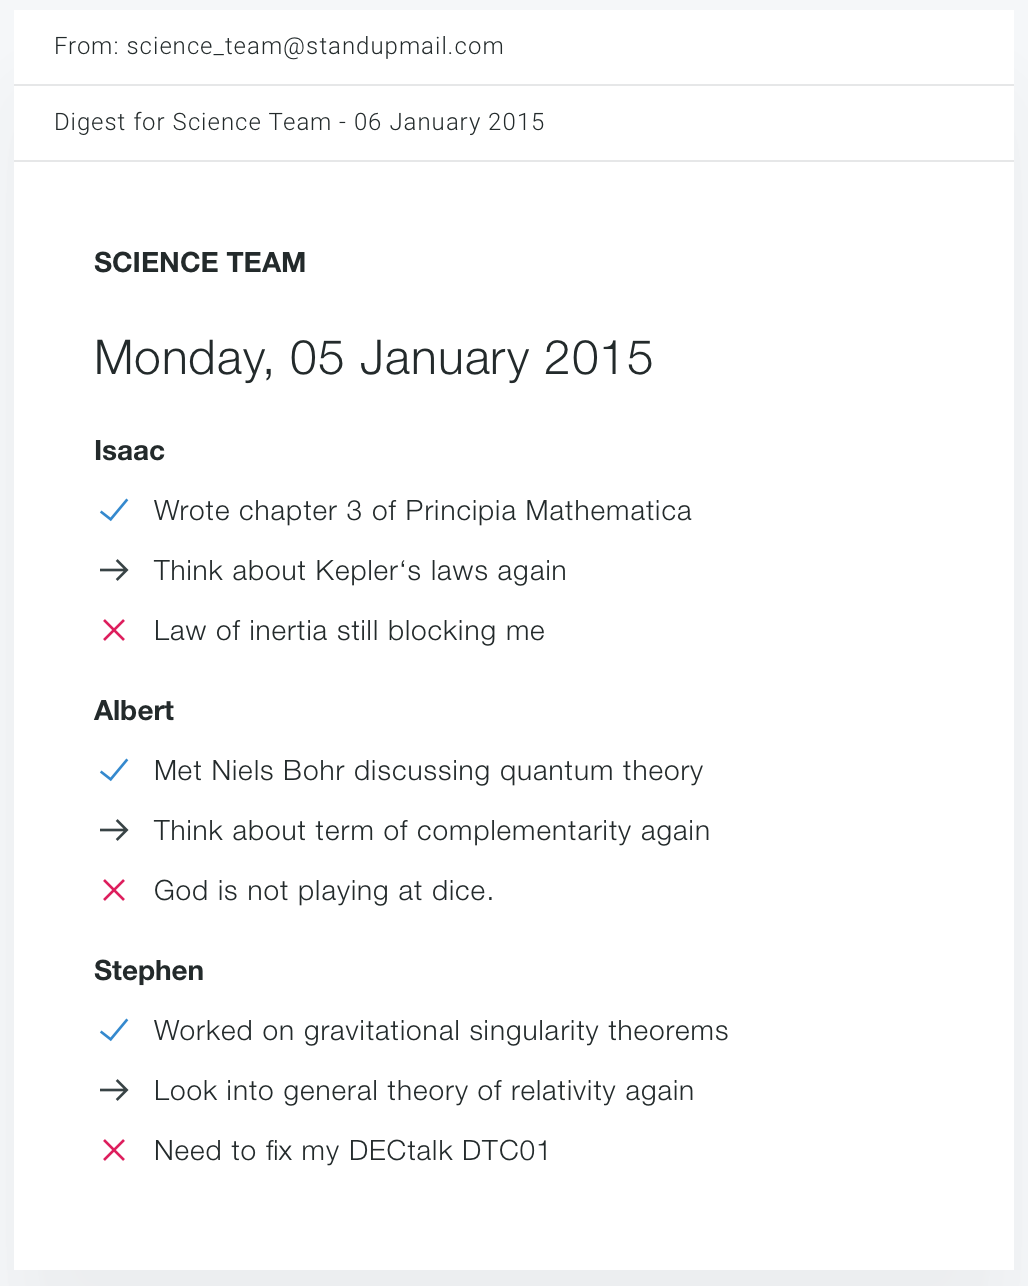Image resolution: width=1028 pixels, height=1286 pixels.
Task: Click the text Met Niels Bohr discussing quantum theory
Action: (428, 771)
